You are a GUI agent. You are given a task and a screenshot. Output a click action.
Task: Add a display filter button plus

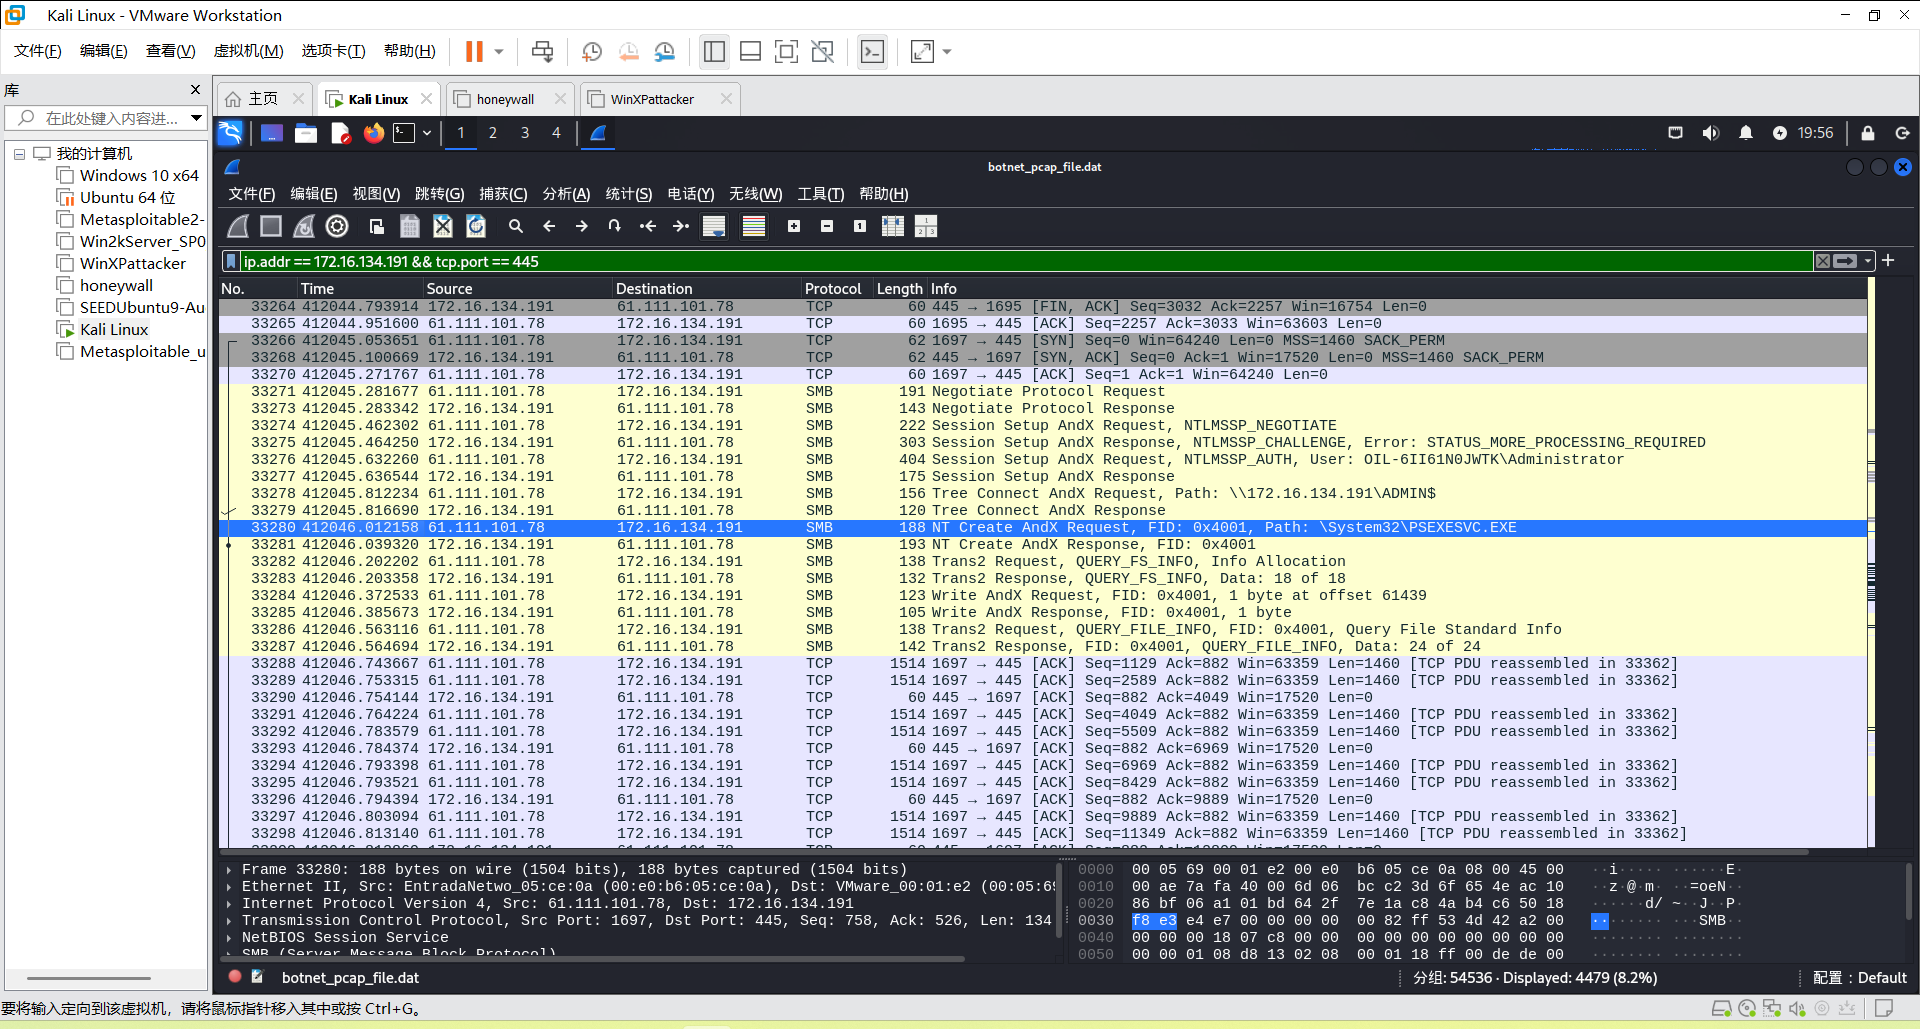1888,260
